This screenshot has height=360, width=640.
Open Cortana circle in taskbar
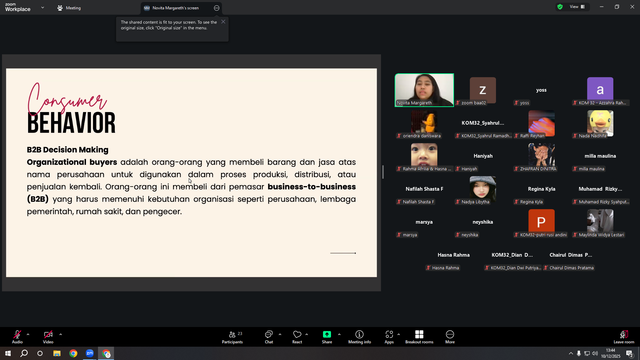pyautogui.click(x=40, y=353)
